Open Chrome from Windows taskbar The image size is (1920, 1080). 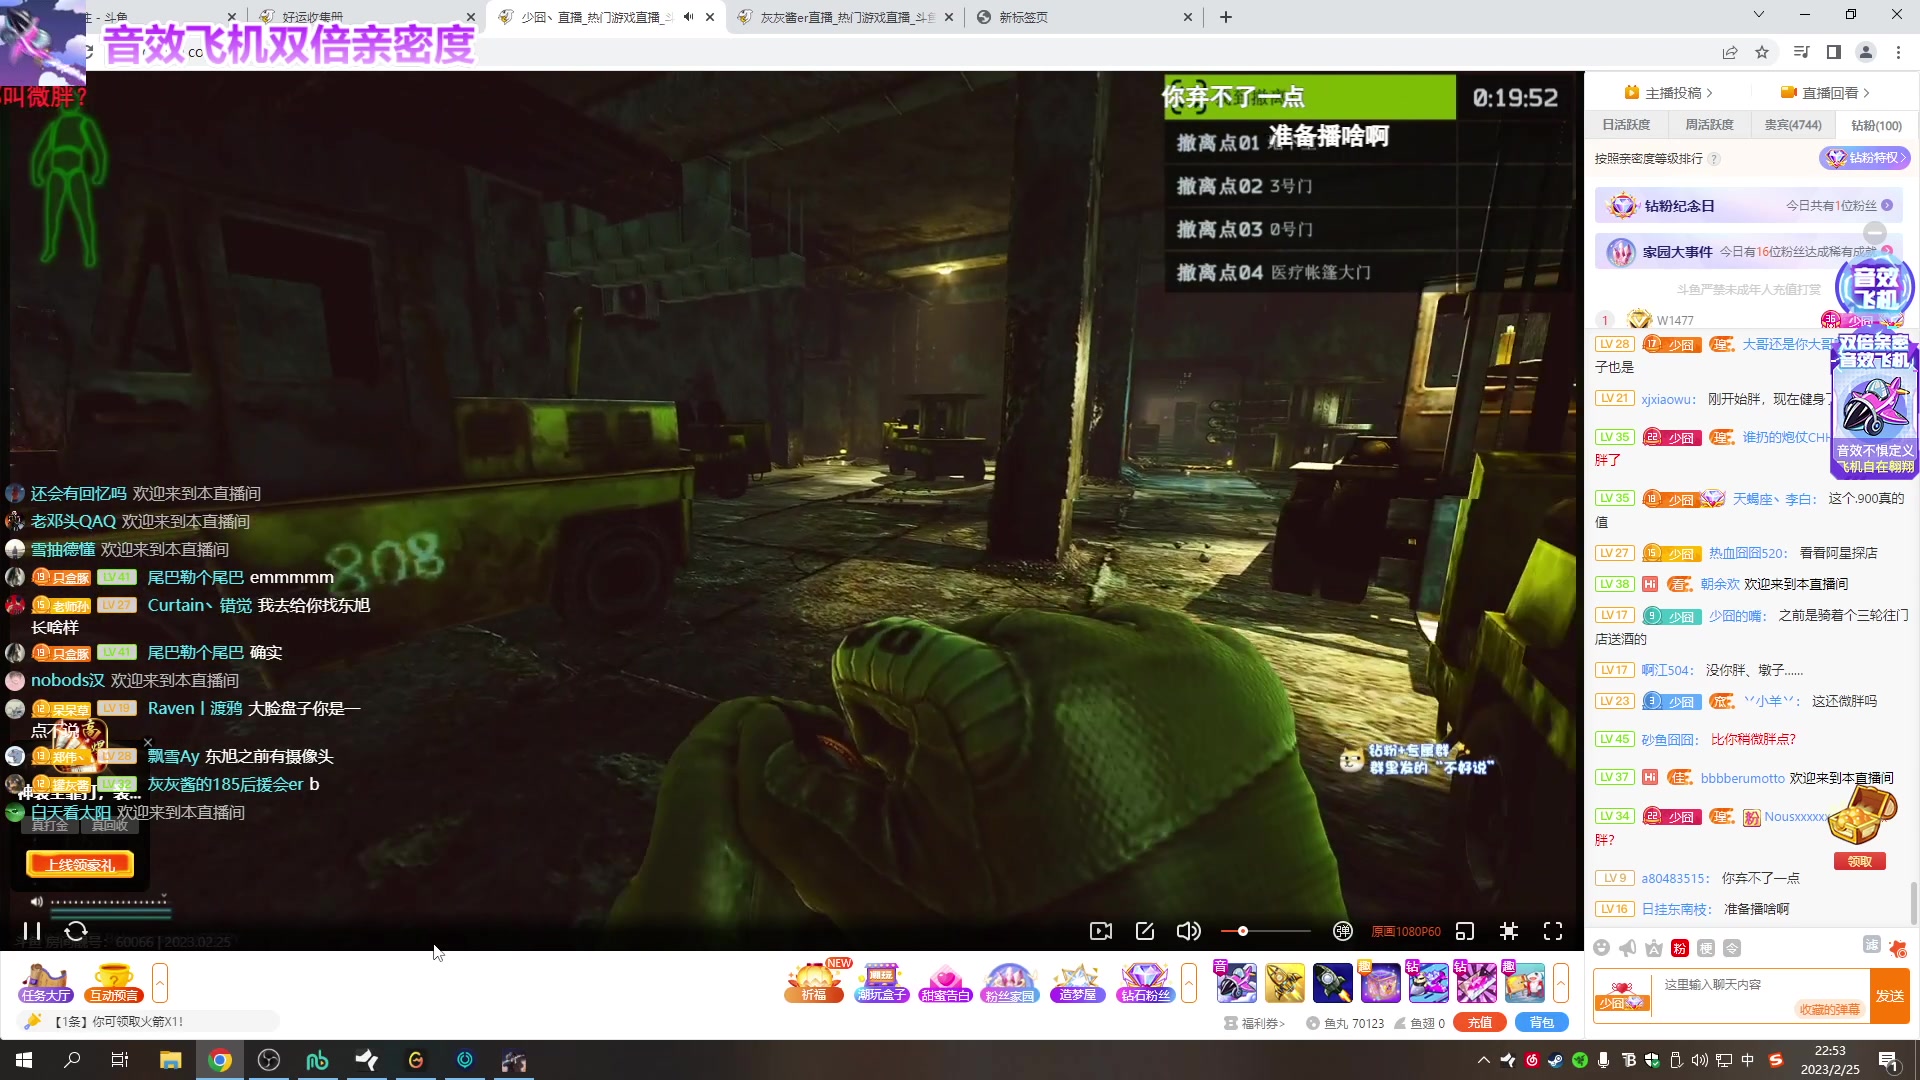click(x=220, y=1060)
